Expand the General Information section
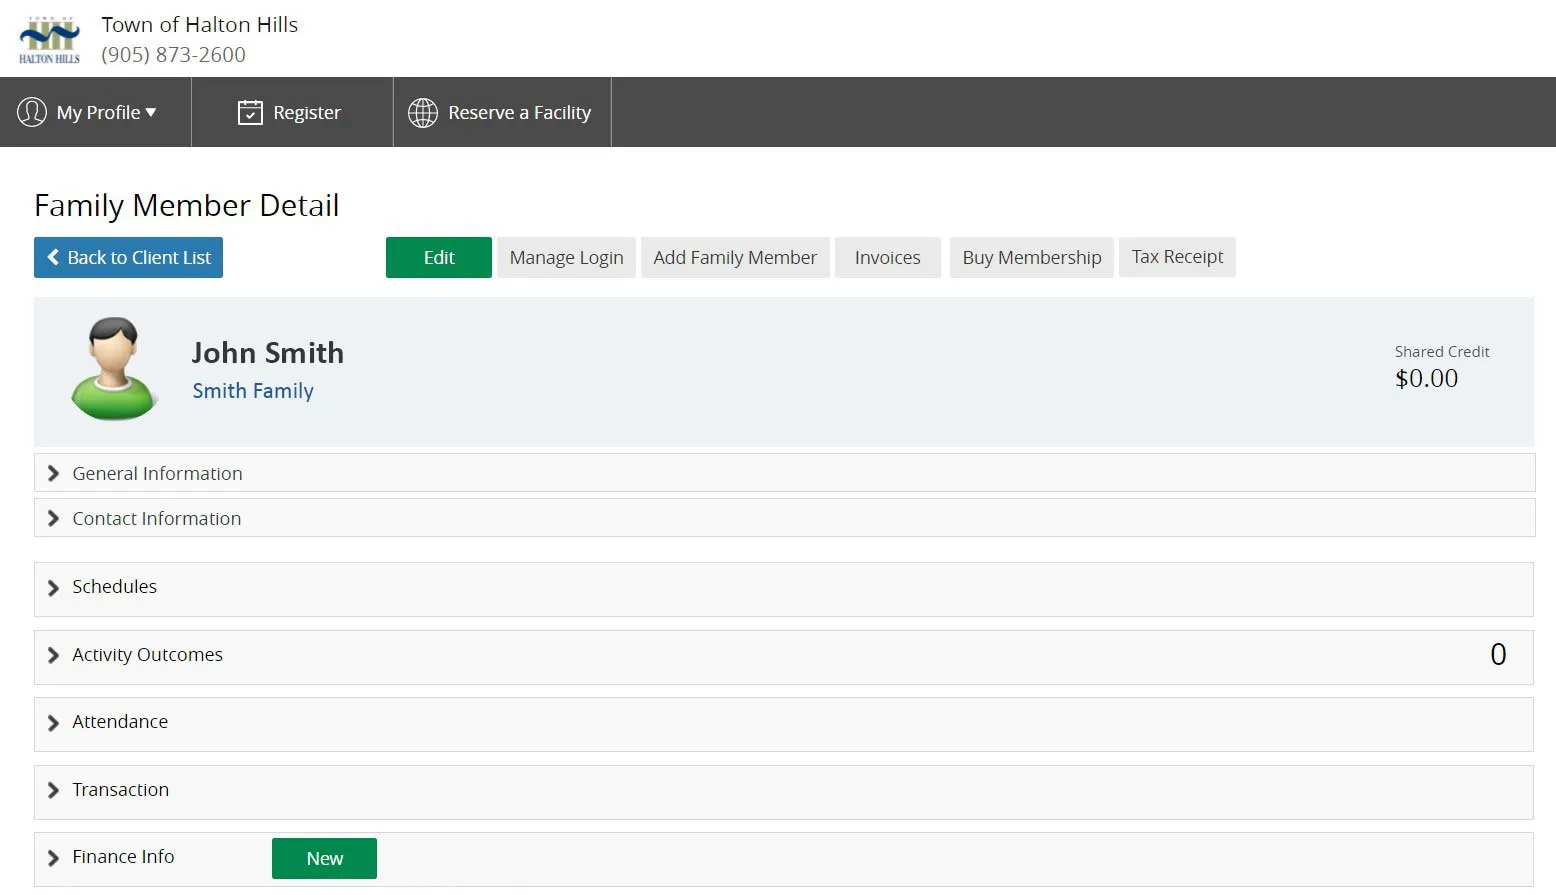Viewport: 1556px width, 895px height. tap(784, 473)
